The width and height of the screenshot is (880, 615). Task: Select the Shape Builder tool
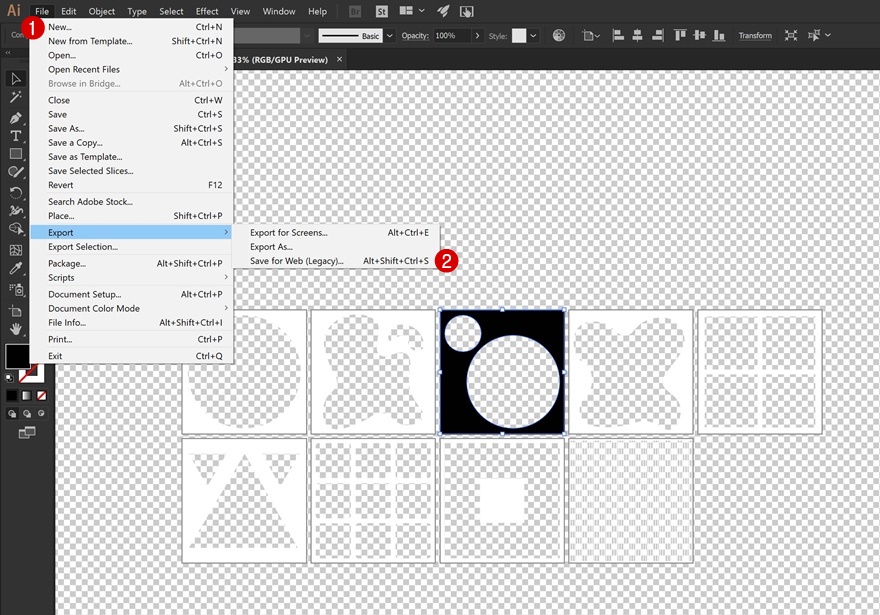click(x=16, y=228)
